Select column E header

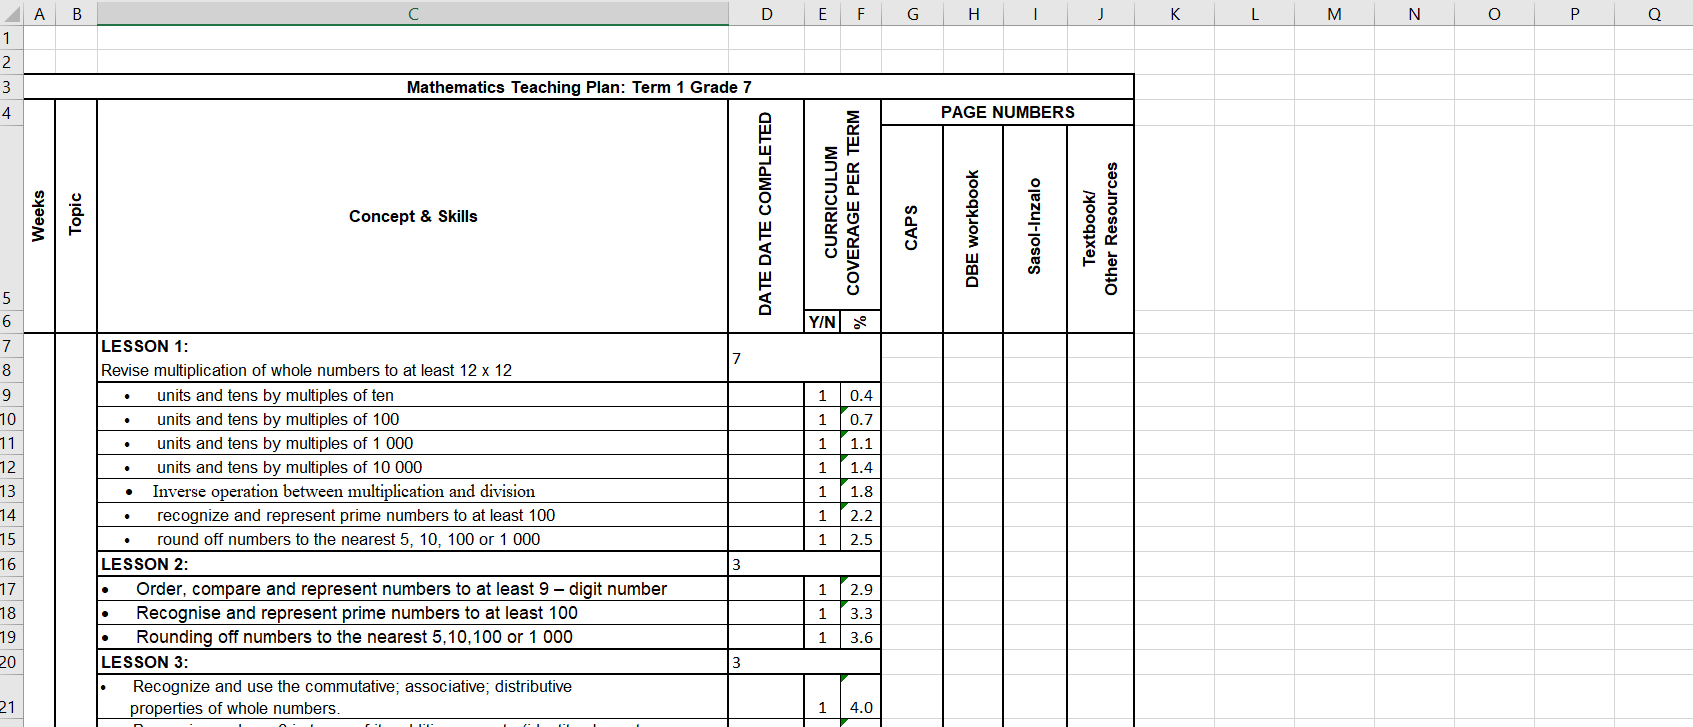point(822,13)
